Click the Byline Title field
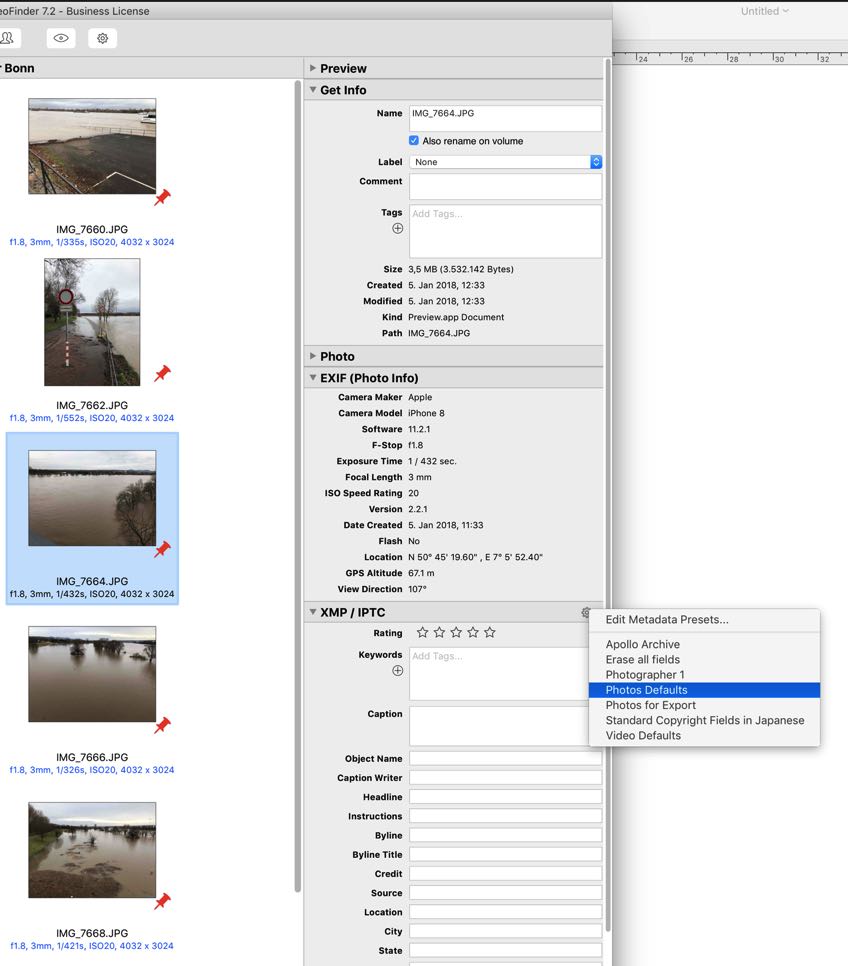The image size is (848, 966). (505, 854)
